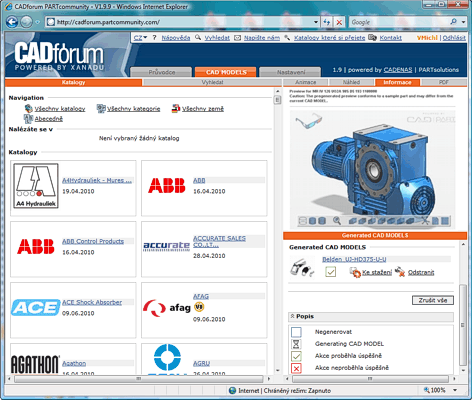Open the 100% zoom level dropdown
472x400 pixels.
point(455,390)
